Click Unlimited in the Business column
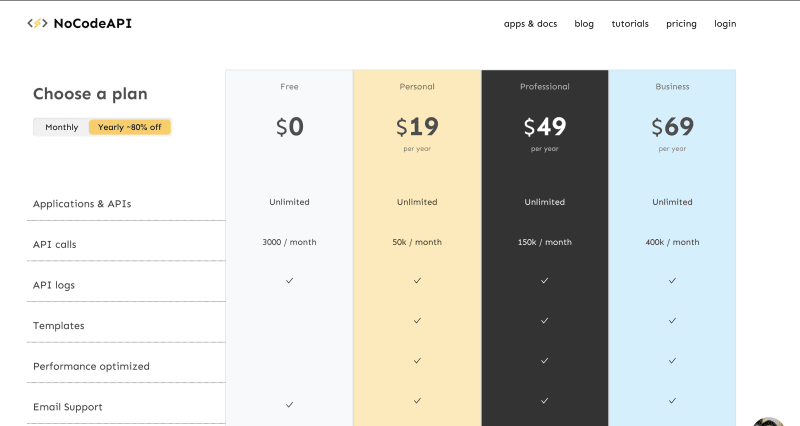800x426 pixels. (x=672, y=202)
